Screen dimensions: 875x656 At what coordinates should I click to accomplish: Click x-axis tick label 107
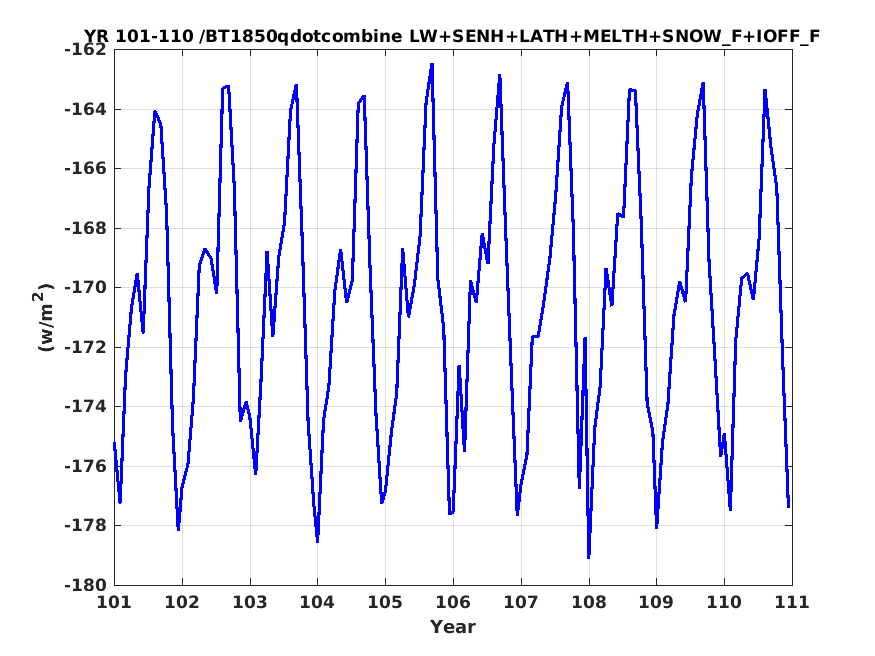521,602
